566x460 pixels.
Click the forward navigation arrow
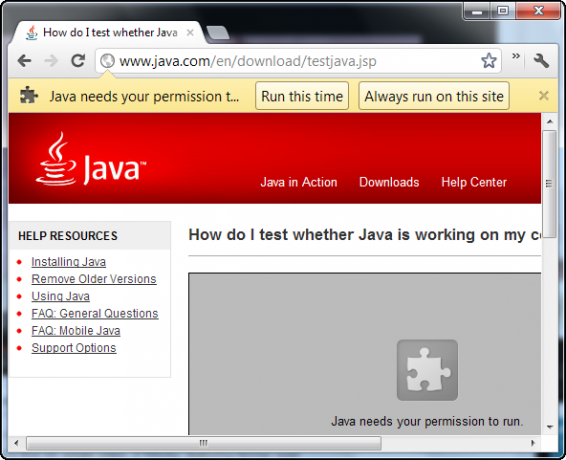pyautogui.click(x=51, y=61)
